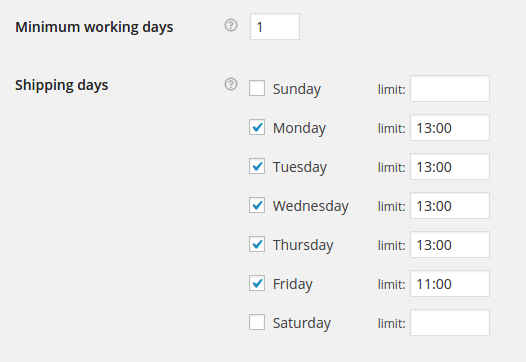Click the Friday day label

[293, 285]
